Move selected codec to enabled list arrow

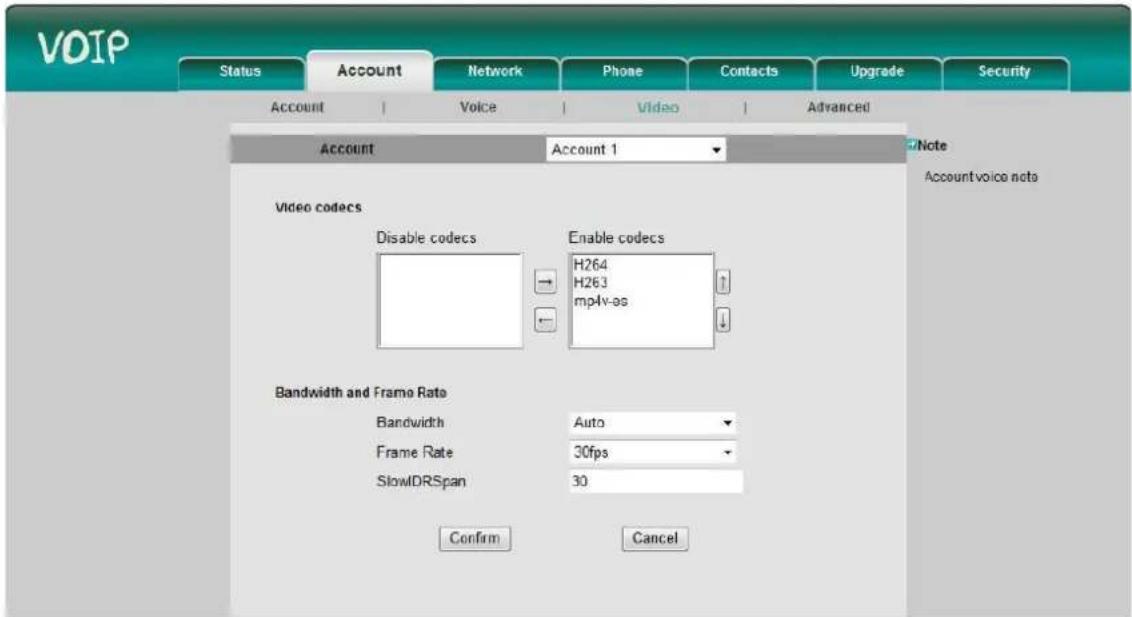tap(545, 282)
